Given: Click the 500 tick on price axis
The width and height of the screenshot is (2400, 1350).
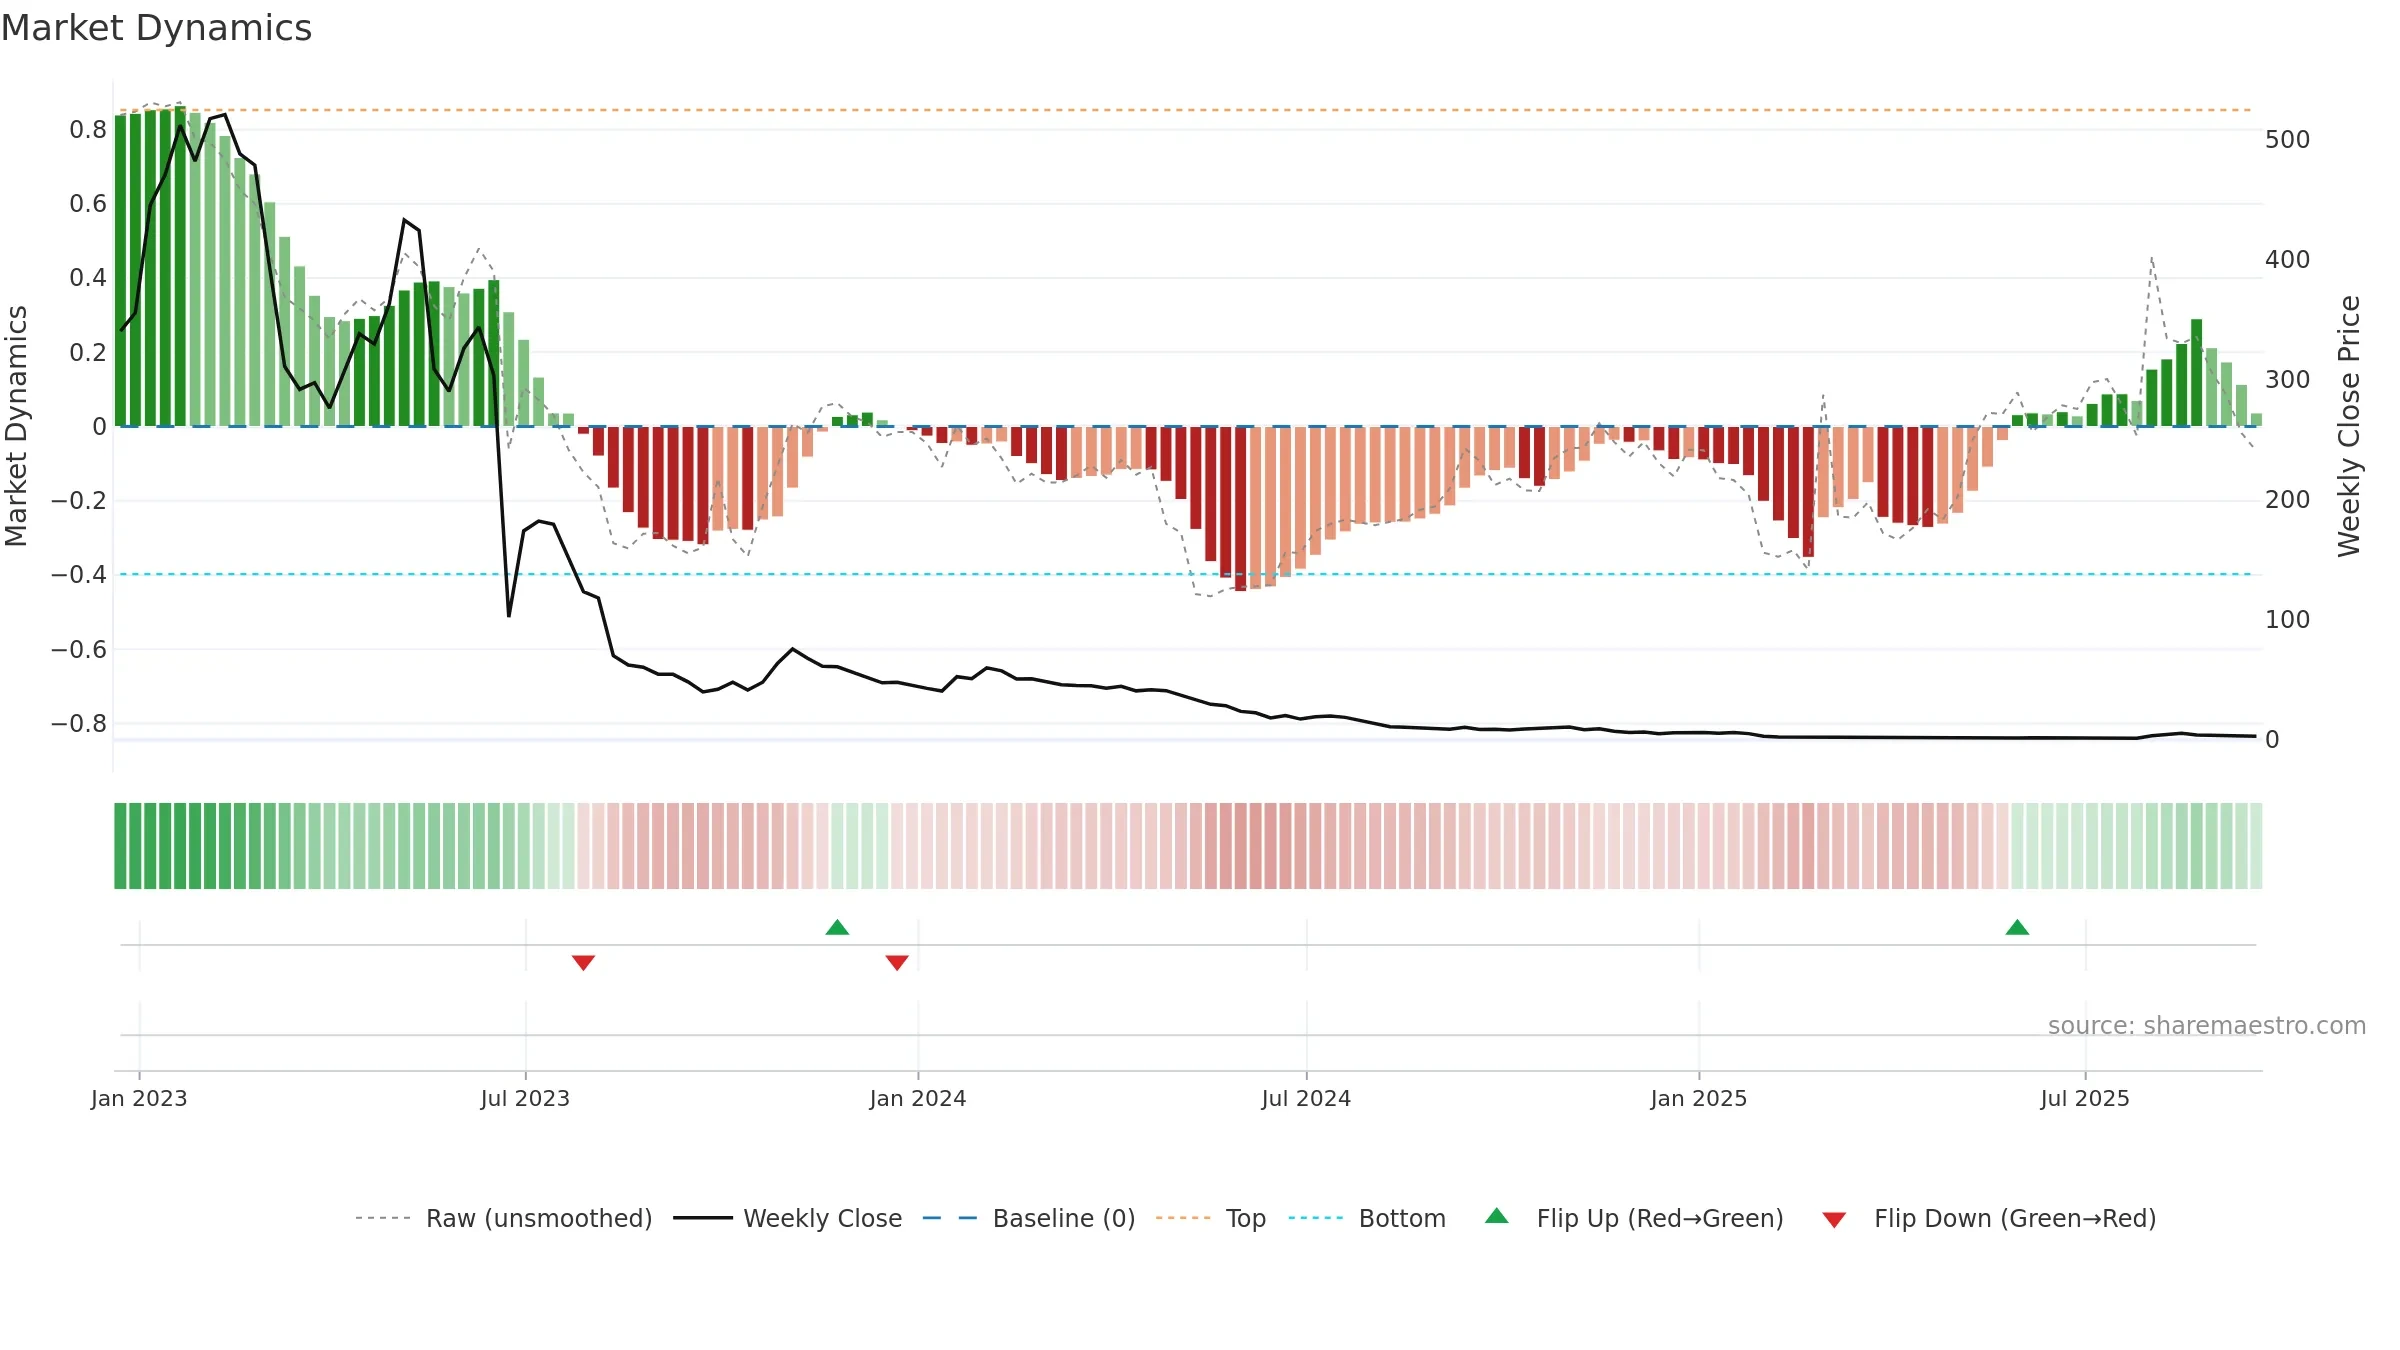Looking at the screenshot, I should (x=2287, y=139).
